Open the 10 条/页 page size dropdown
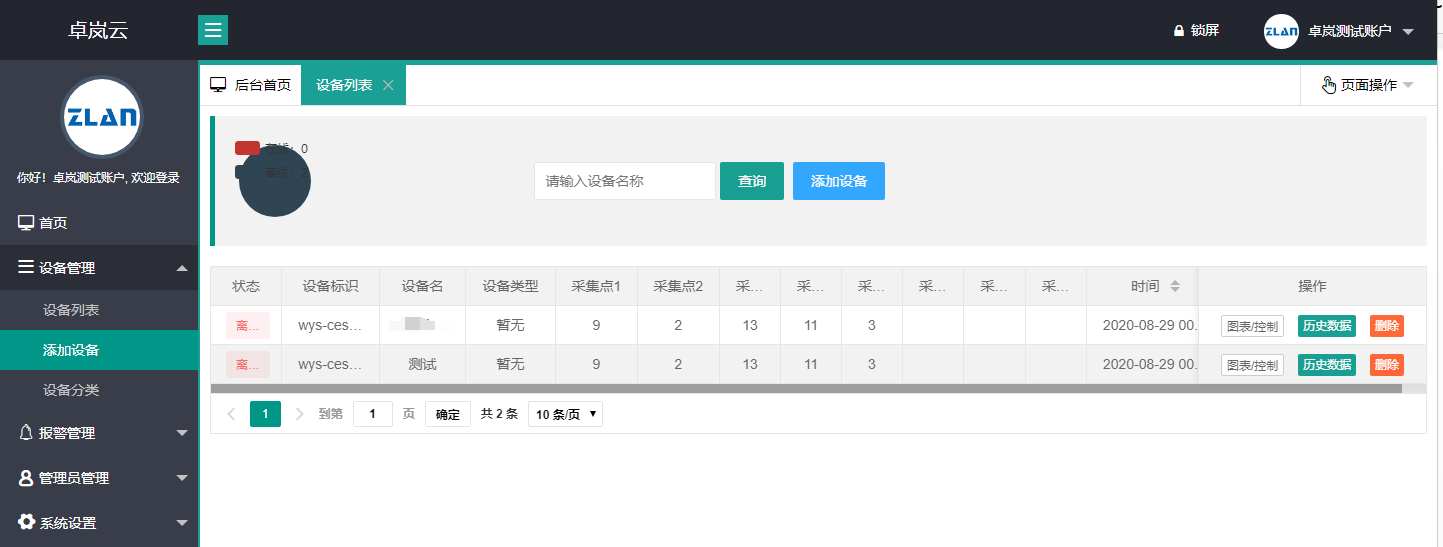Screen dimensions: 1443x547 [565, 414]
